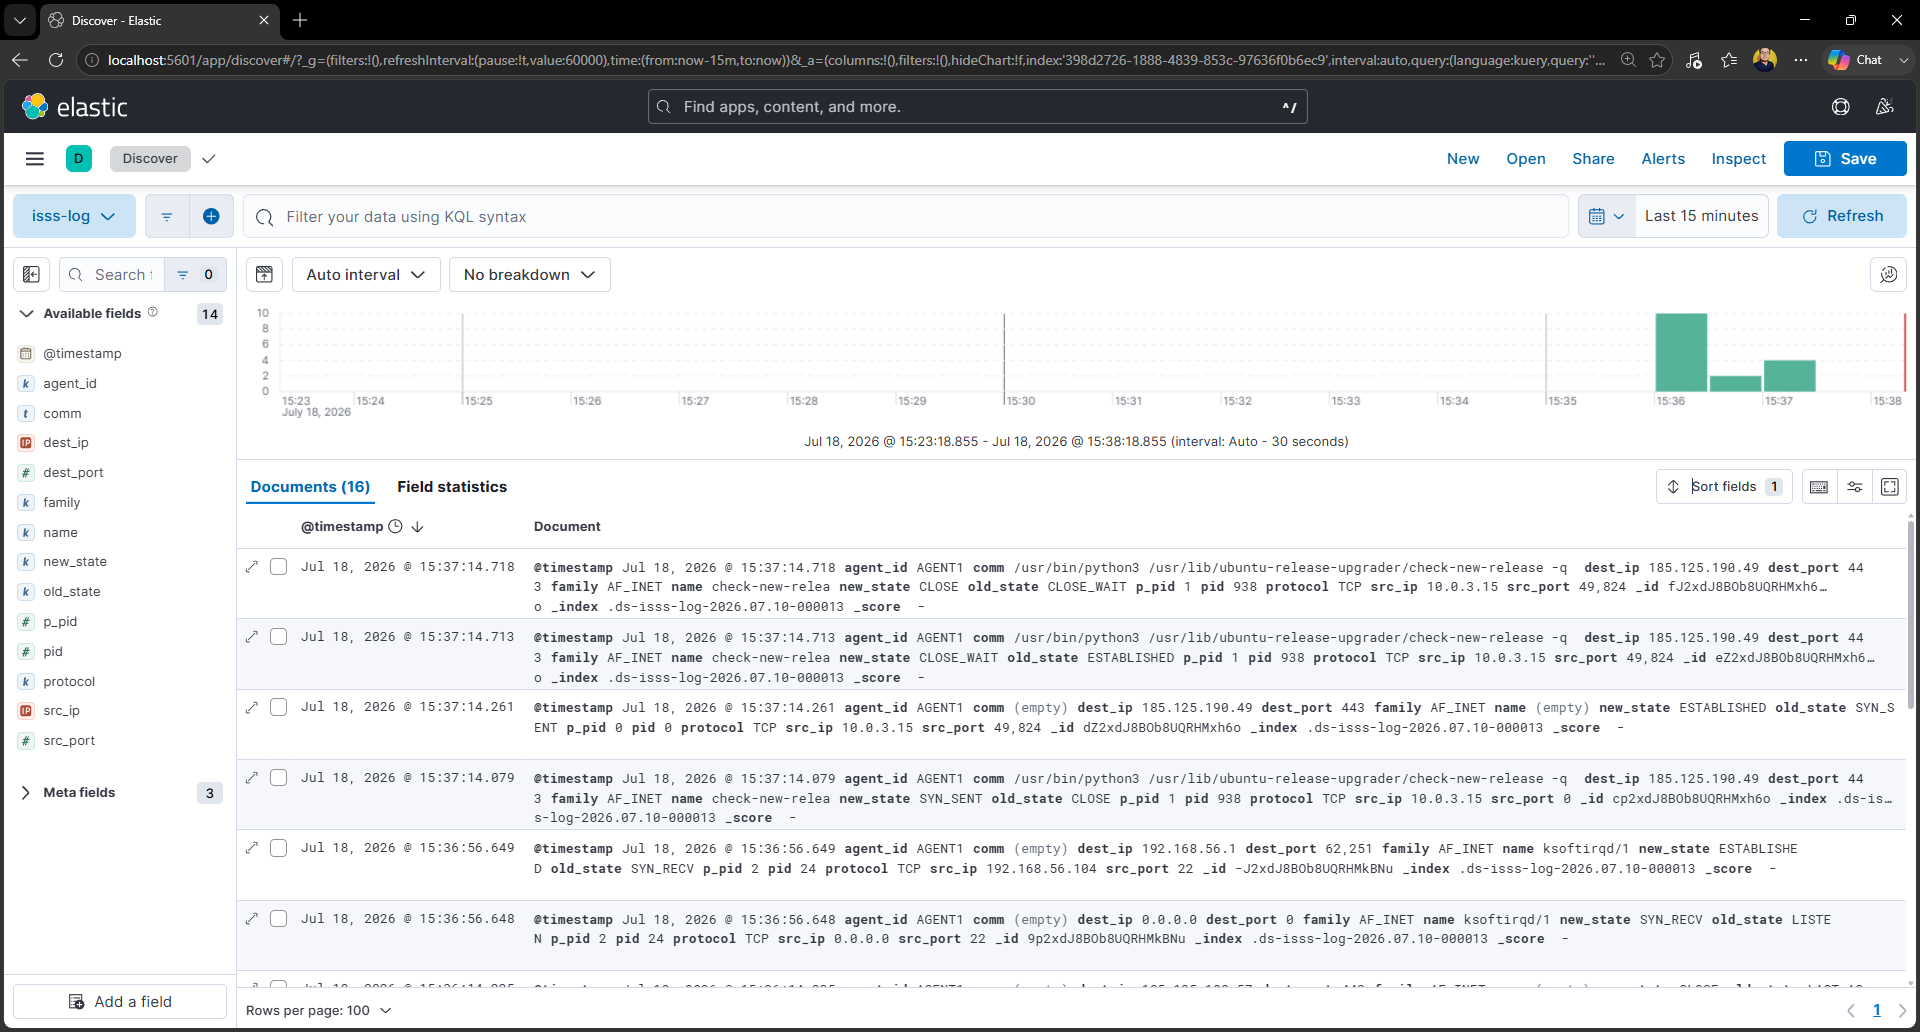
Task: Open the calendar quick date menu
Action: pyautogui.click(x=1606, y=216)
